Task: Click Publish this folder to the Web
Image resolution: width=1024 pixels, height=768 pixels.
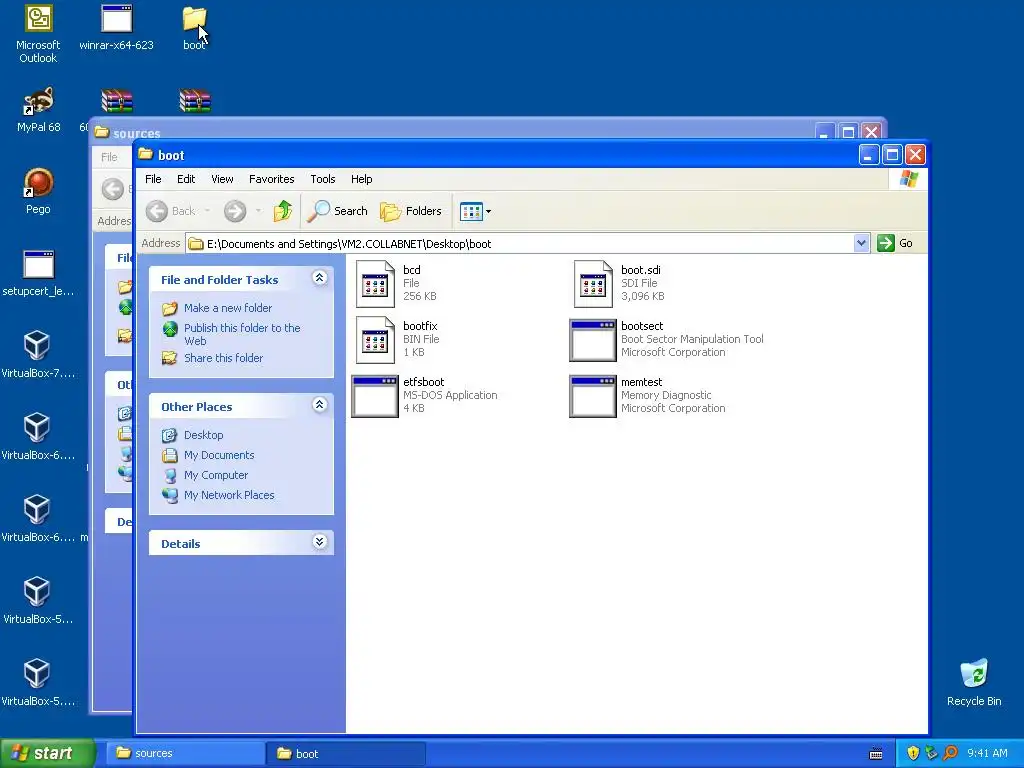Action: pyautogui.click(x=242, y=334)
